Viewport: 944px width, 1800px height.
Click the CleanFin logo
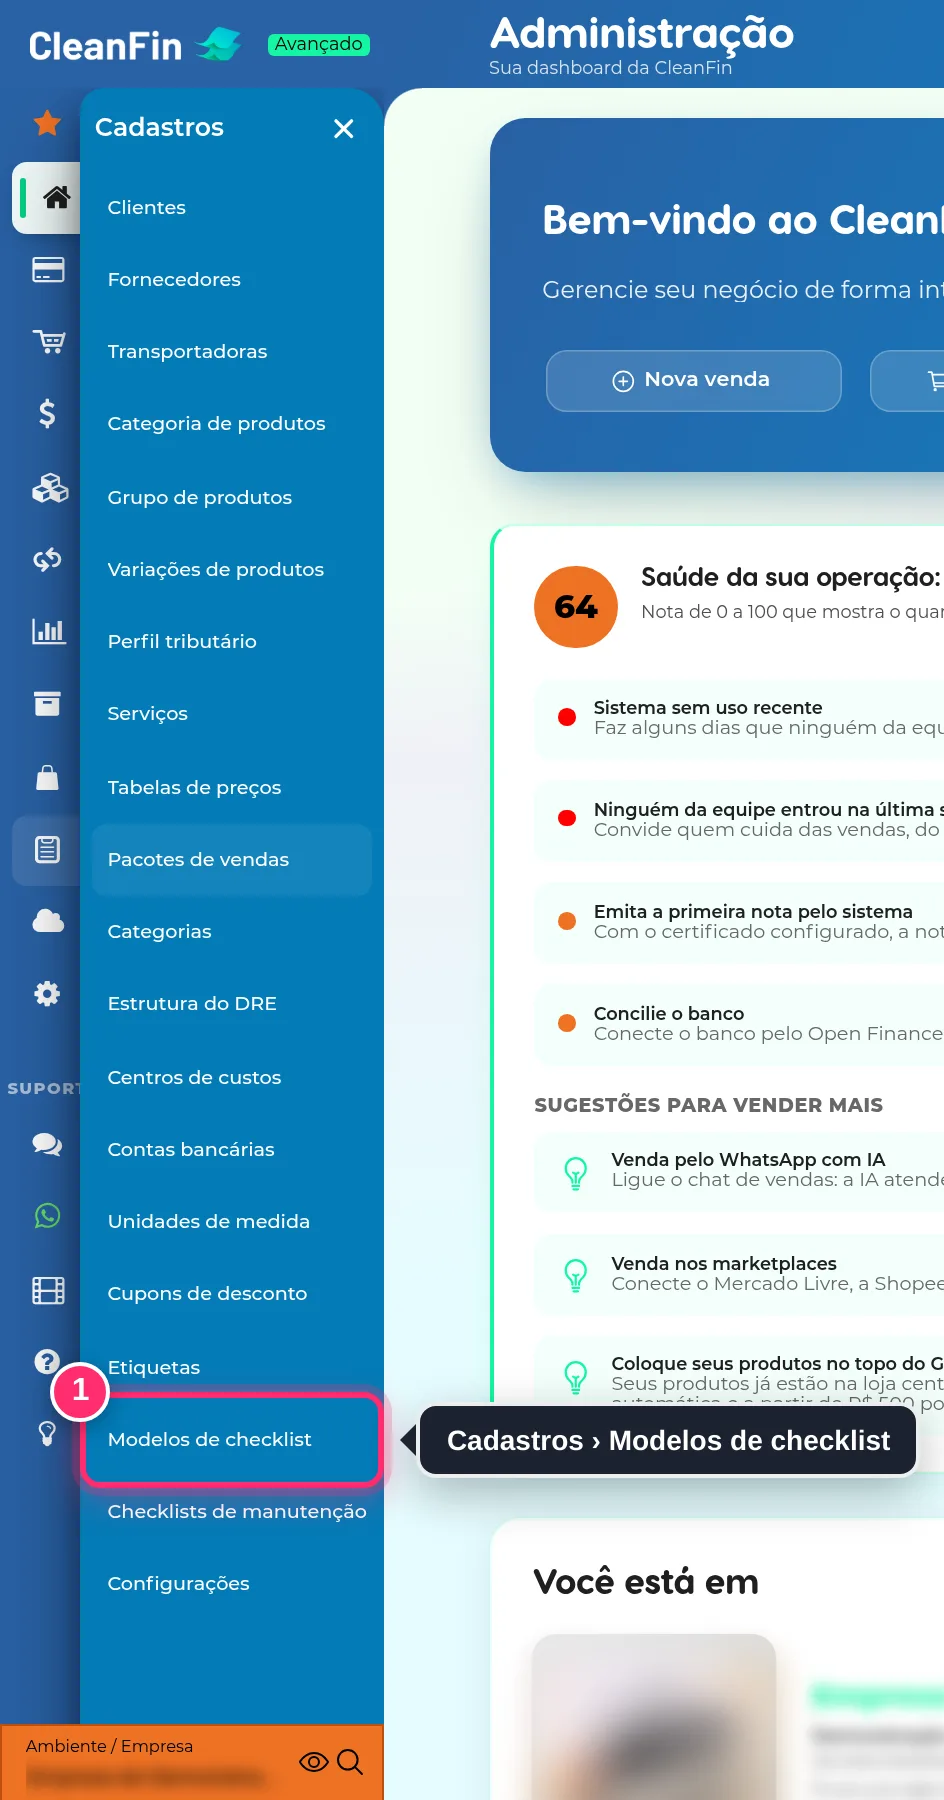point(135,45)
